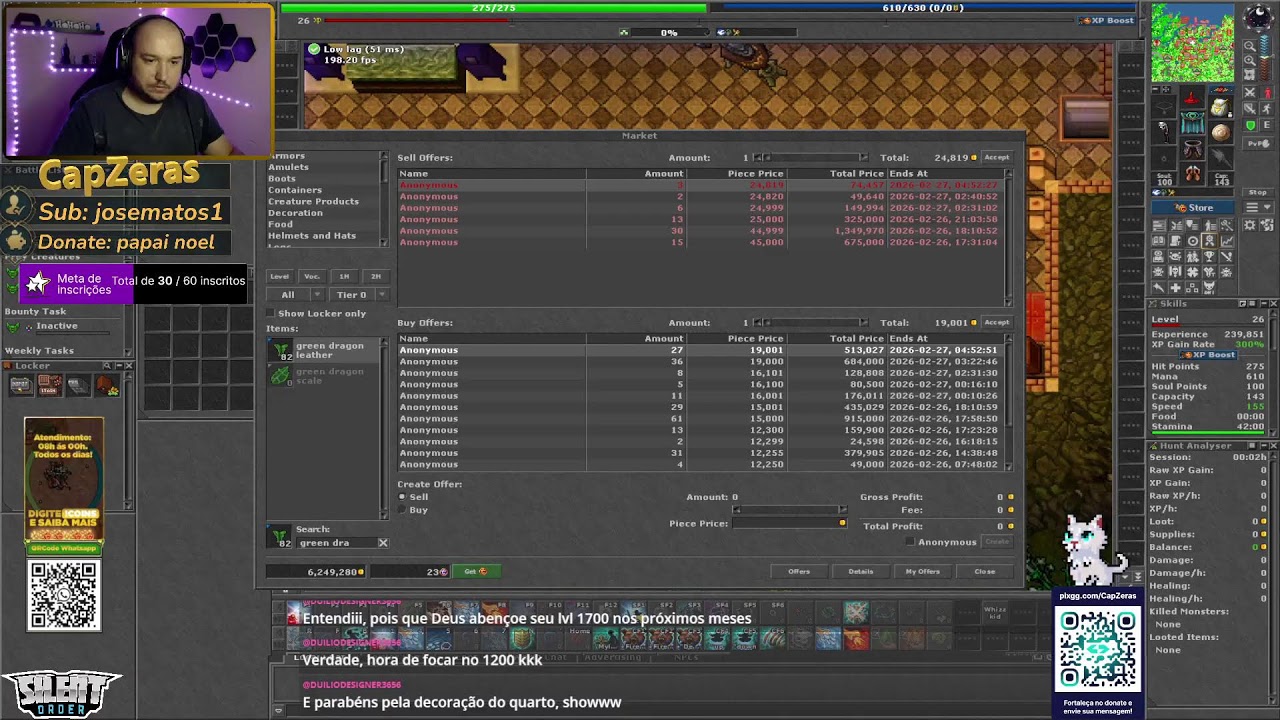This screenshot has height=720, width=1280.
Task: Click the Get coins green button
Action: pyautogui.click(x=476, y=571)
